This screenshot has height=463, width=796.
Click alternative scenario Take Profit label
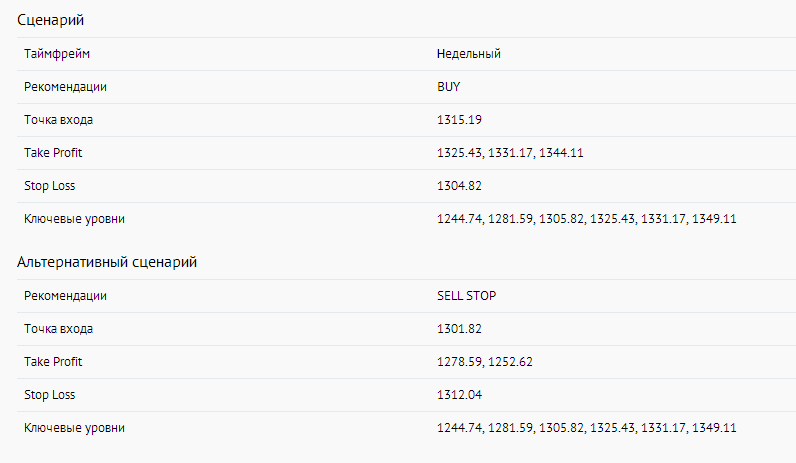click(x=53, y=362)
